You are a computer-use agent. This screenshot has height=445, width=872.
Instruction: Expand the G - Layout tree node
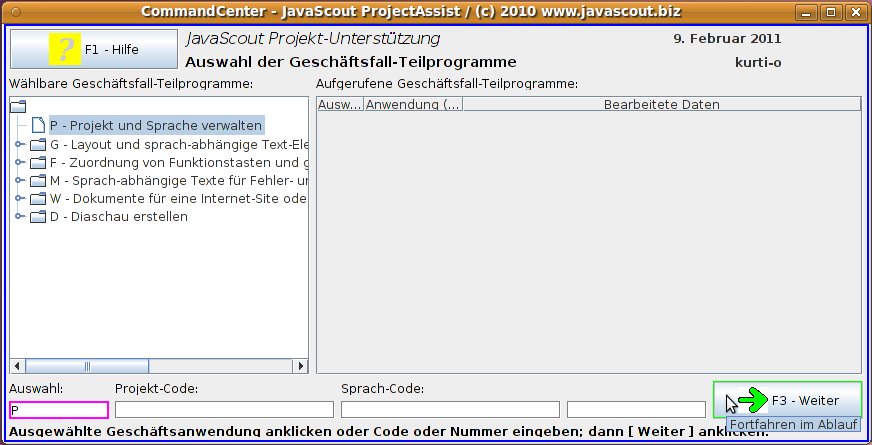coord(19,145)
